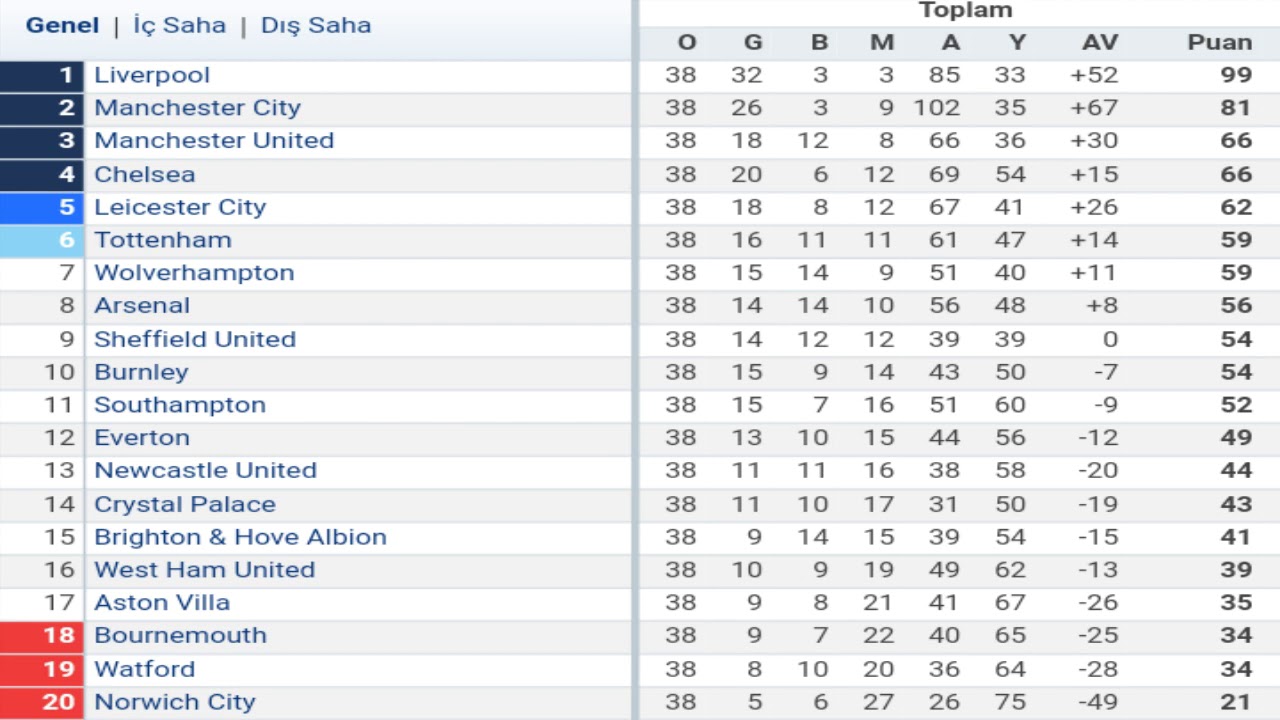
Task: Select Sheffield United in the table
Action: [x=195, y=339]
